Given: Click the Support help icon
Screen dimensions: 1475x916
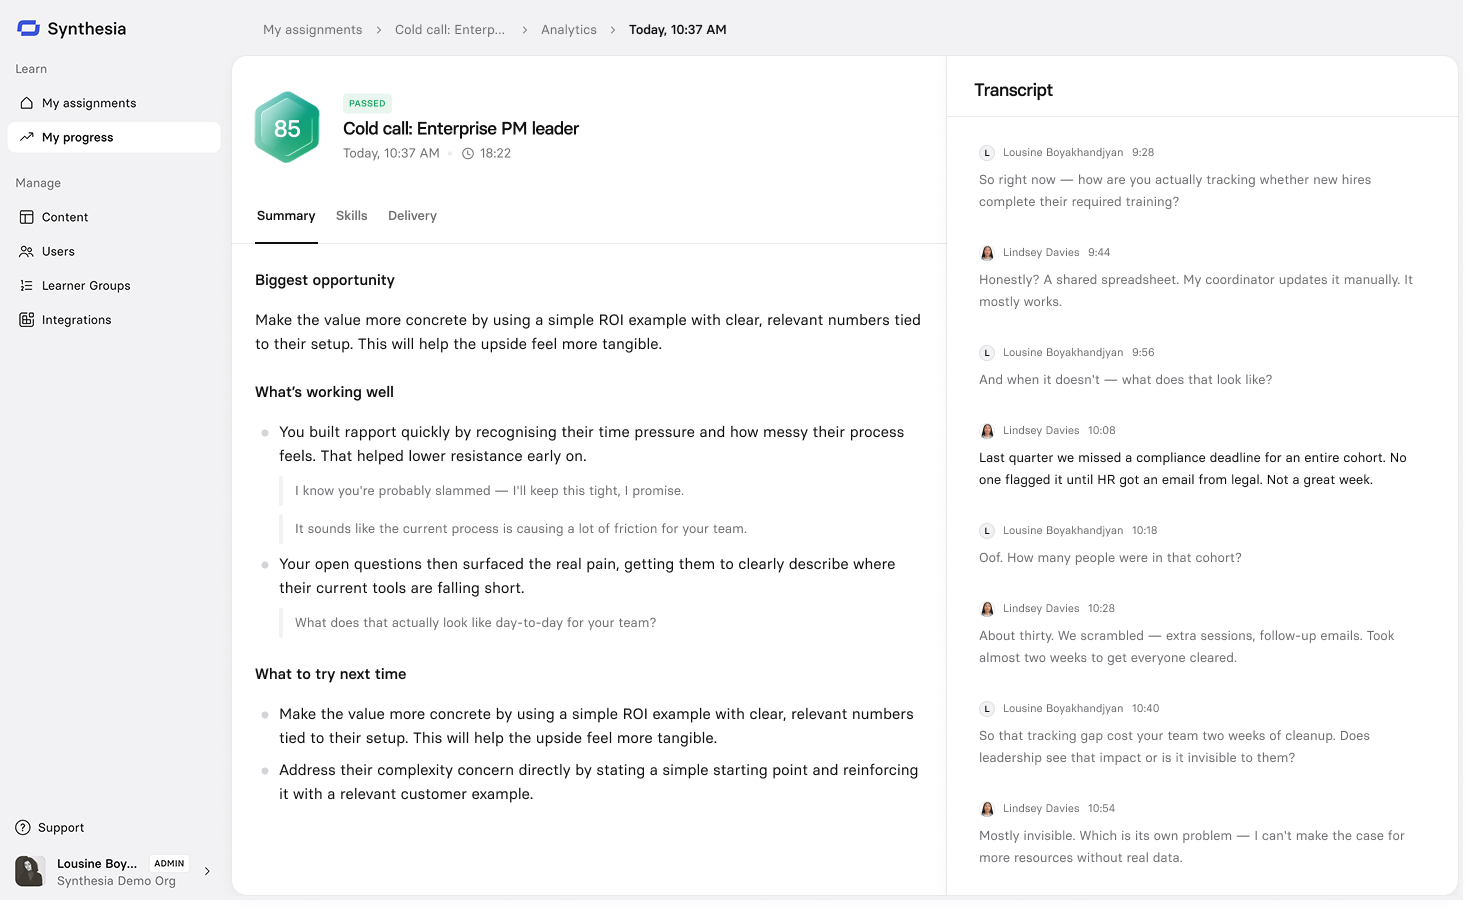Looking at the screenshot, I should point(23,828).
